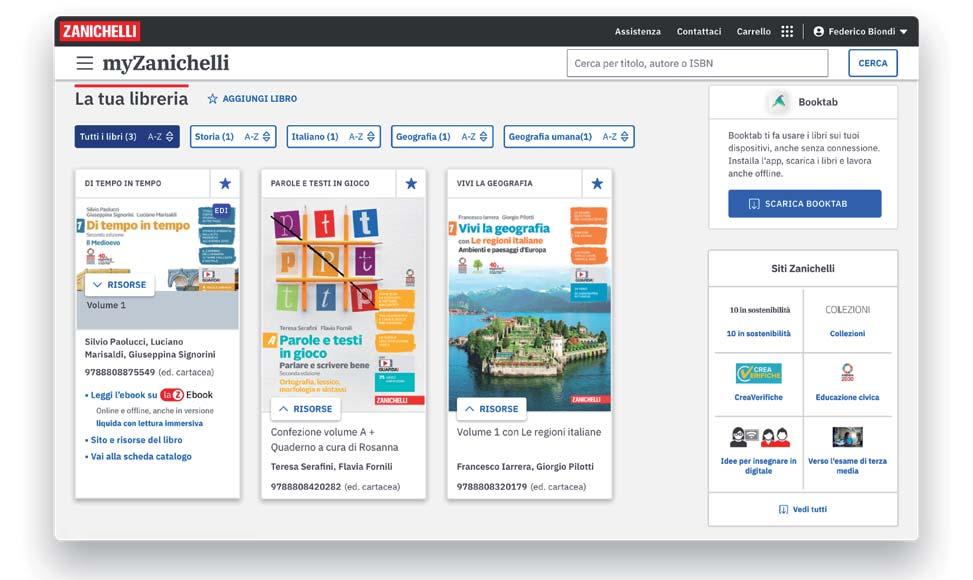Open the Federico Biondi account dropdown

860,32
